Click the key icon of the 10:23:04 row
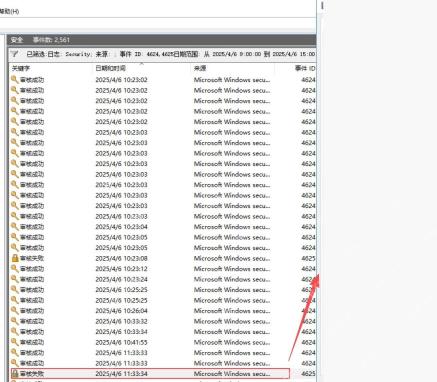437x382 pixels. click(x=14, y=227)
